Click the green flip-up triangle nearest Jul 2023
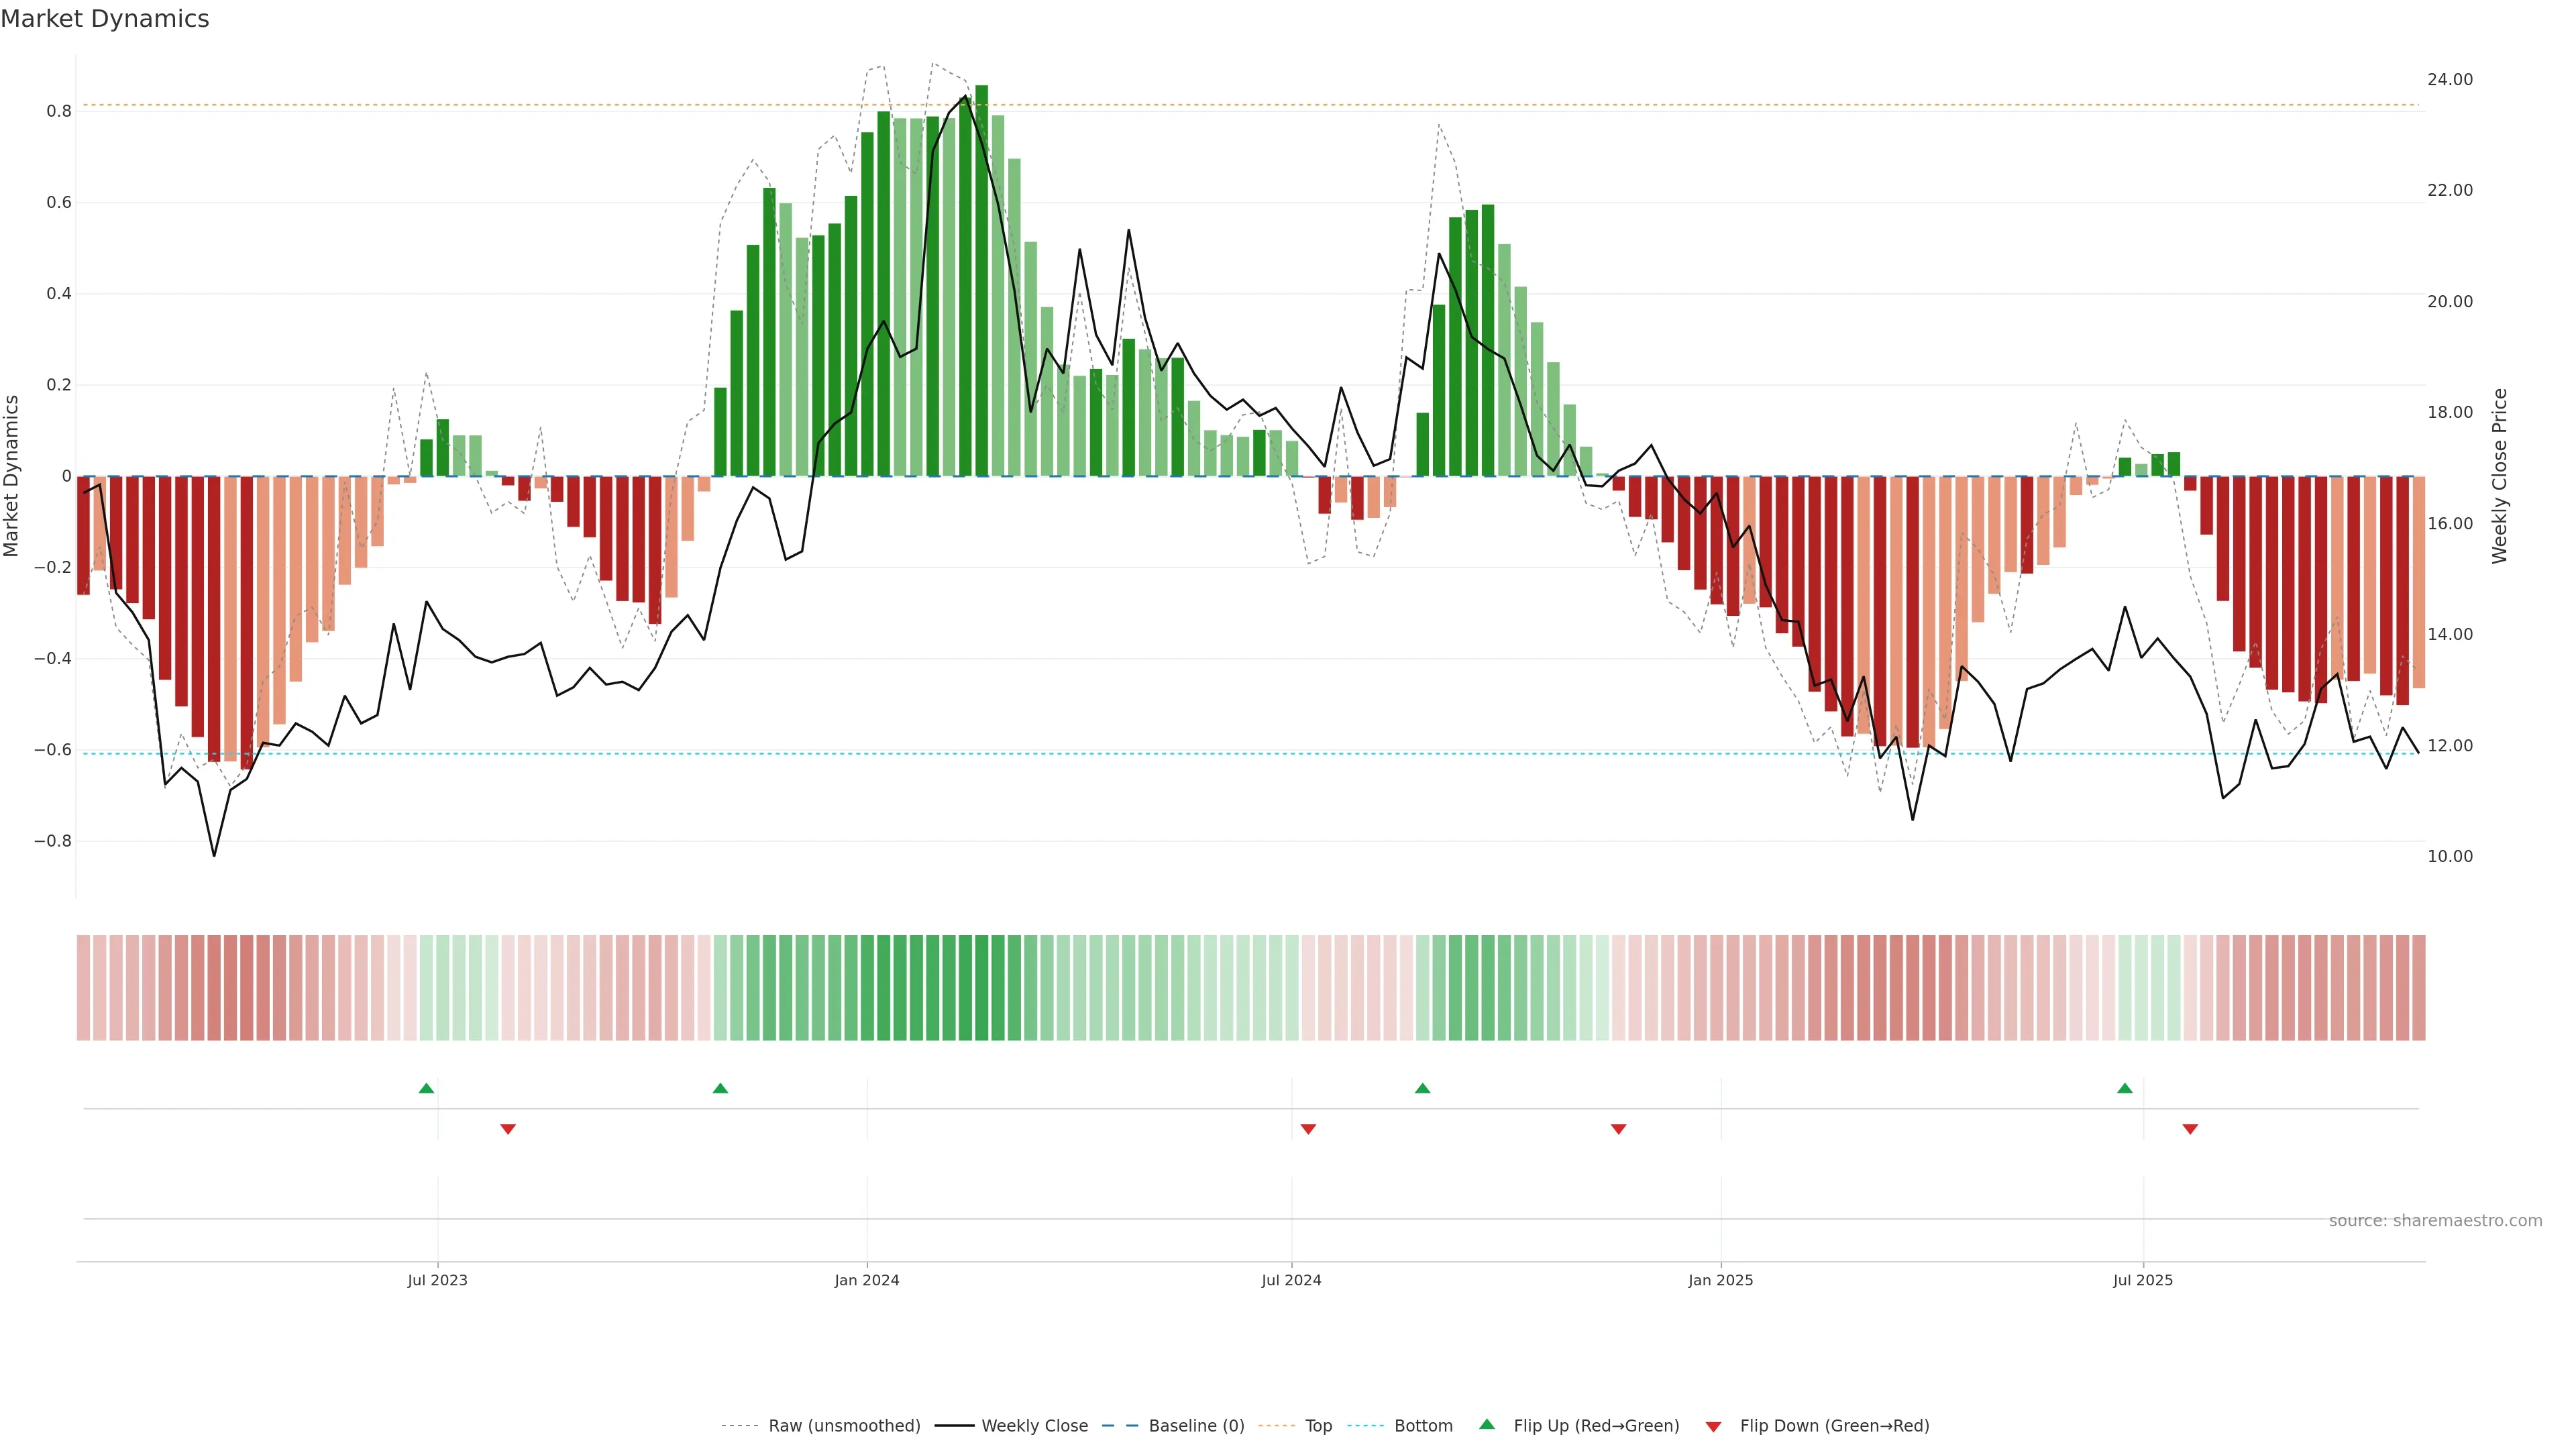Image resolution: width=2576 pixels, height=1449 pixels. pos(426,1088)
